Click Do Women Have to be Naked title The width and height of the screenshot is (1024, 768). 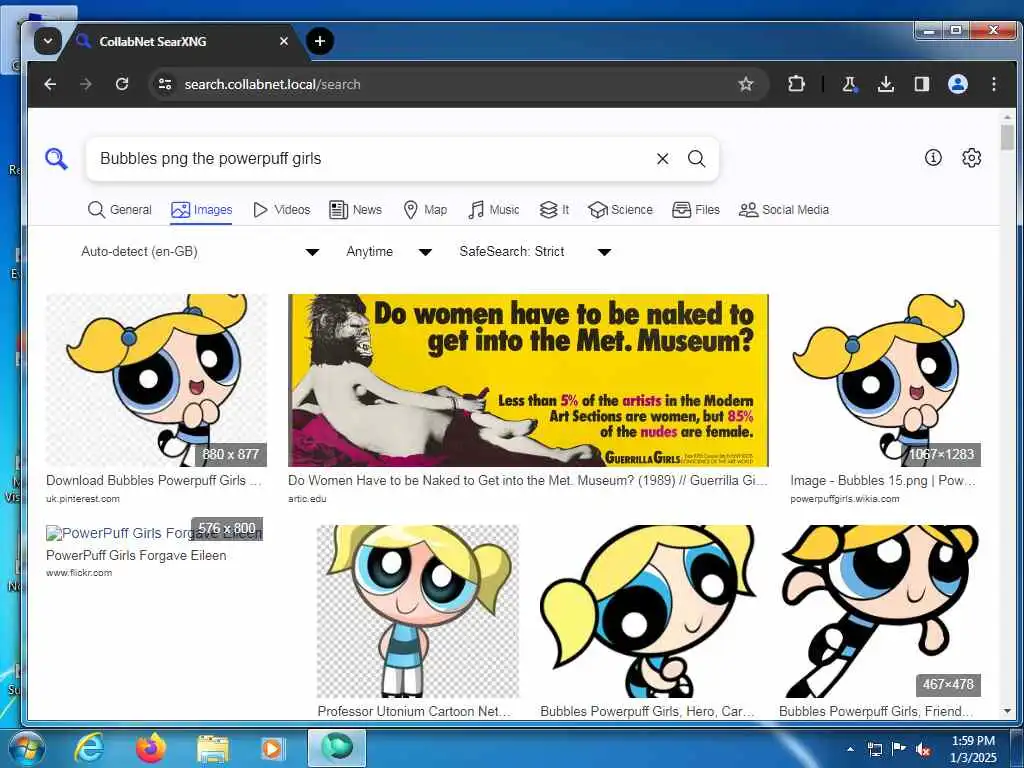528,480
